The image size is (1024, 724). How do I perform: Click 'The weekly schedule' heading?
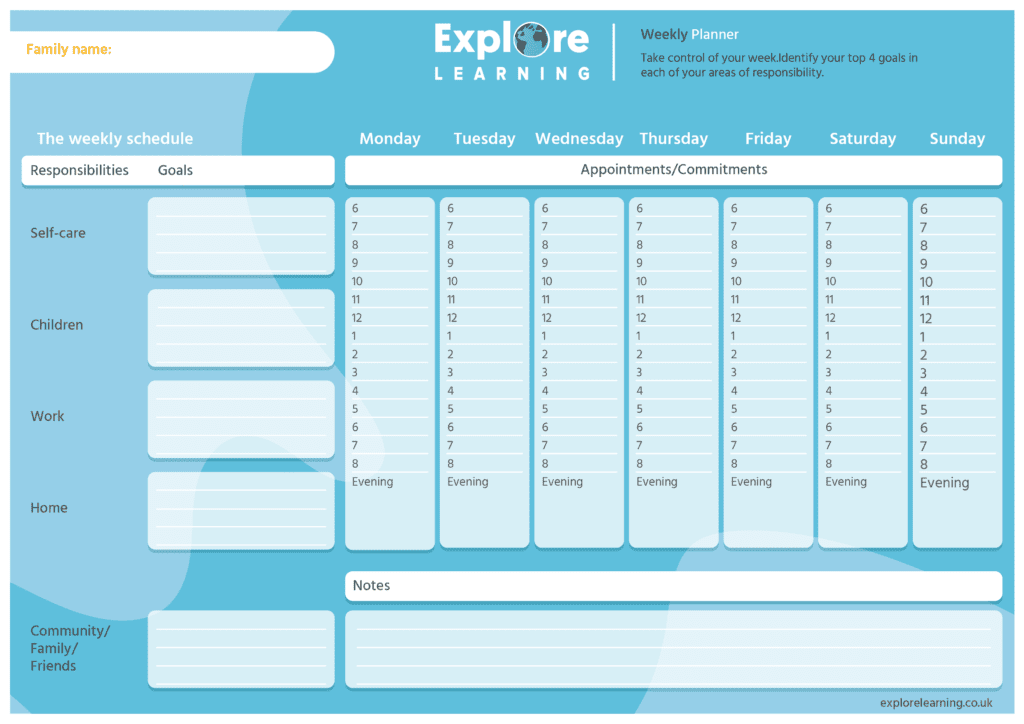tap(115, 138)
